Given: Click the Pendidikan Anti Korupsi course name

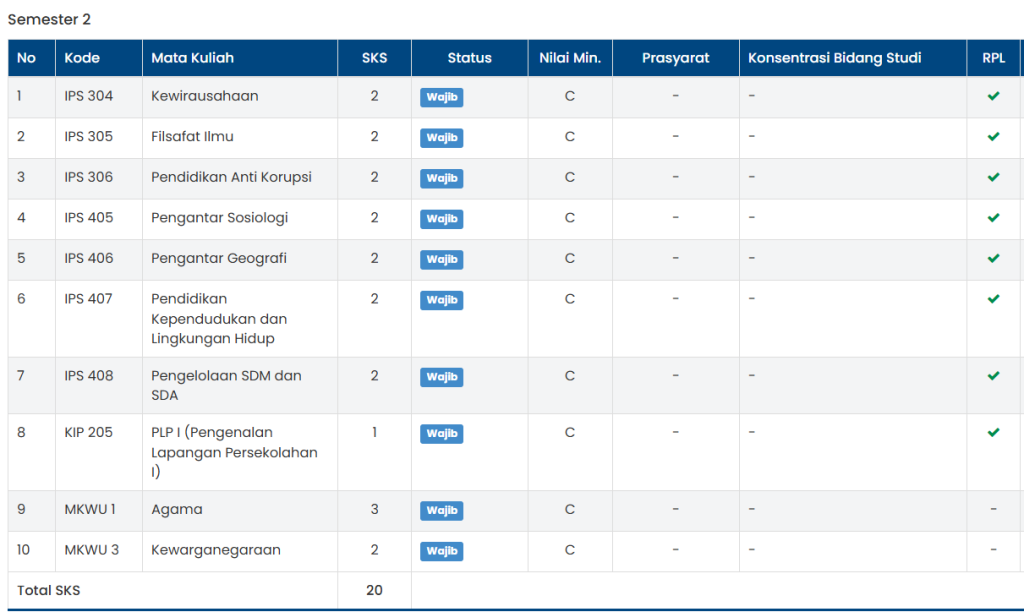Looking at the screenshot, I should click(x=231, y=177).
